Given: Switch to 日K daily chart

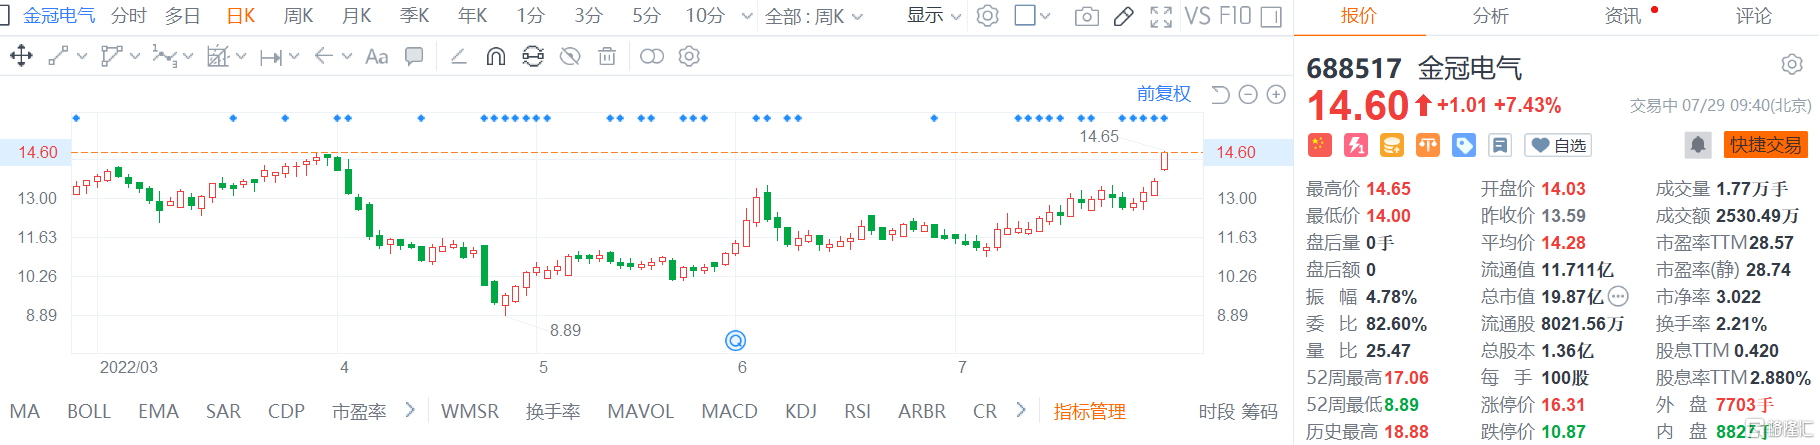Looking at the screenshot, I should click(241, 16).
